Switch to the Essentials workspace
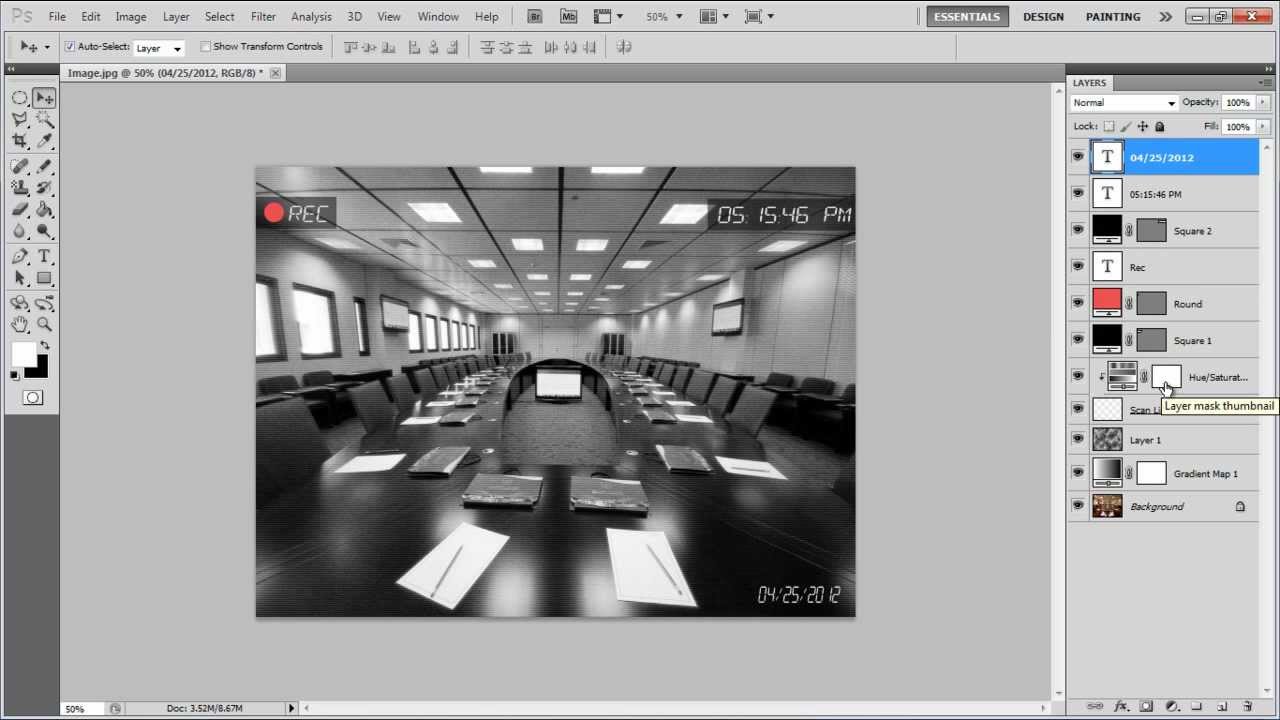 pos(967,17)
